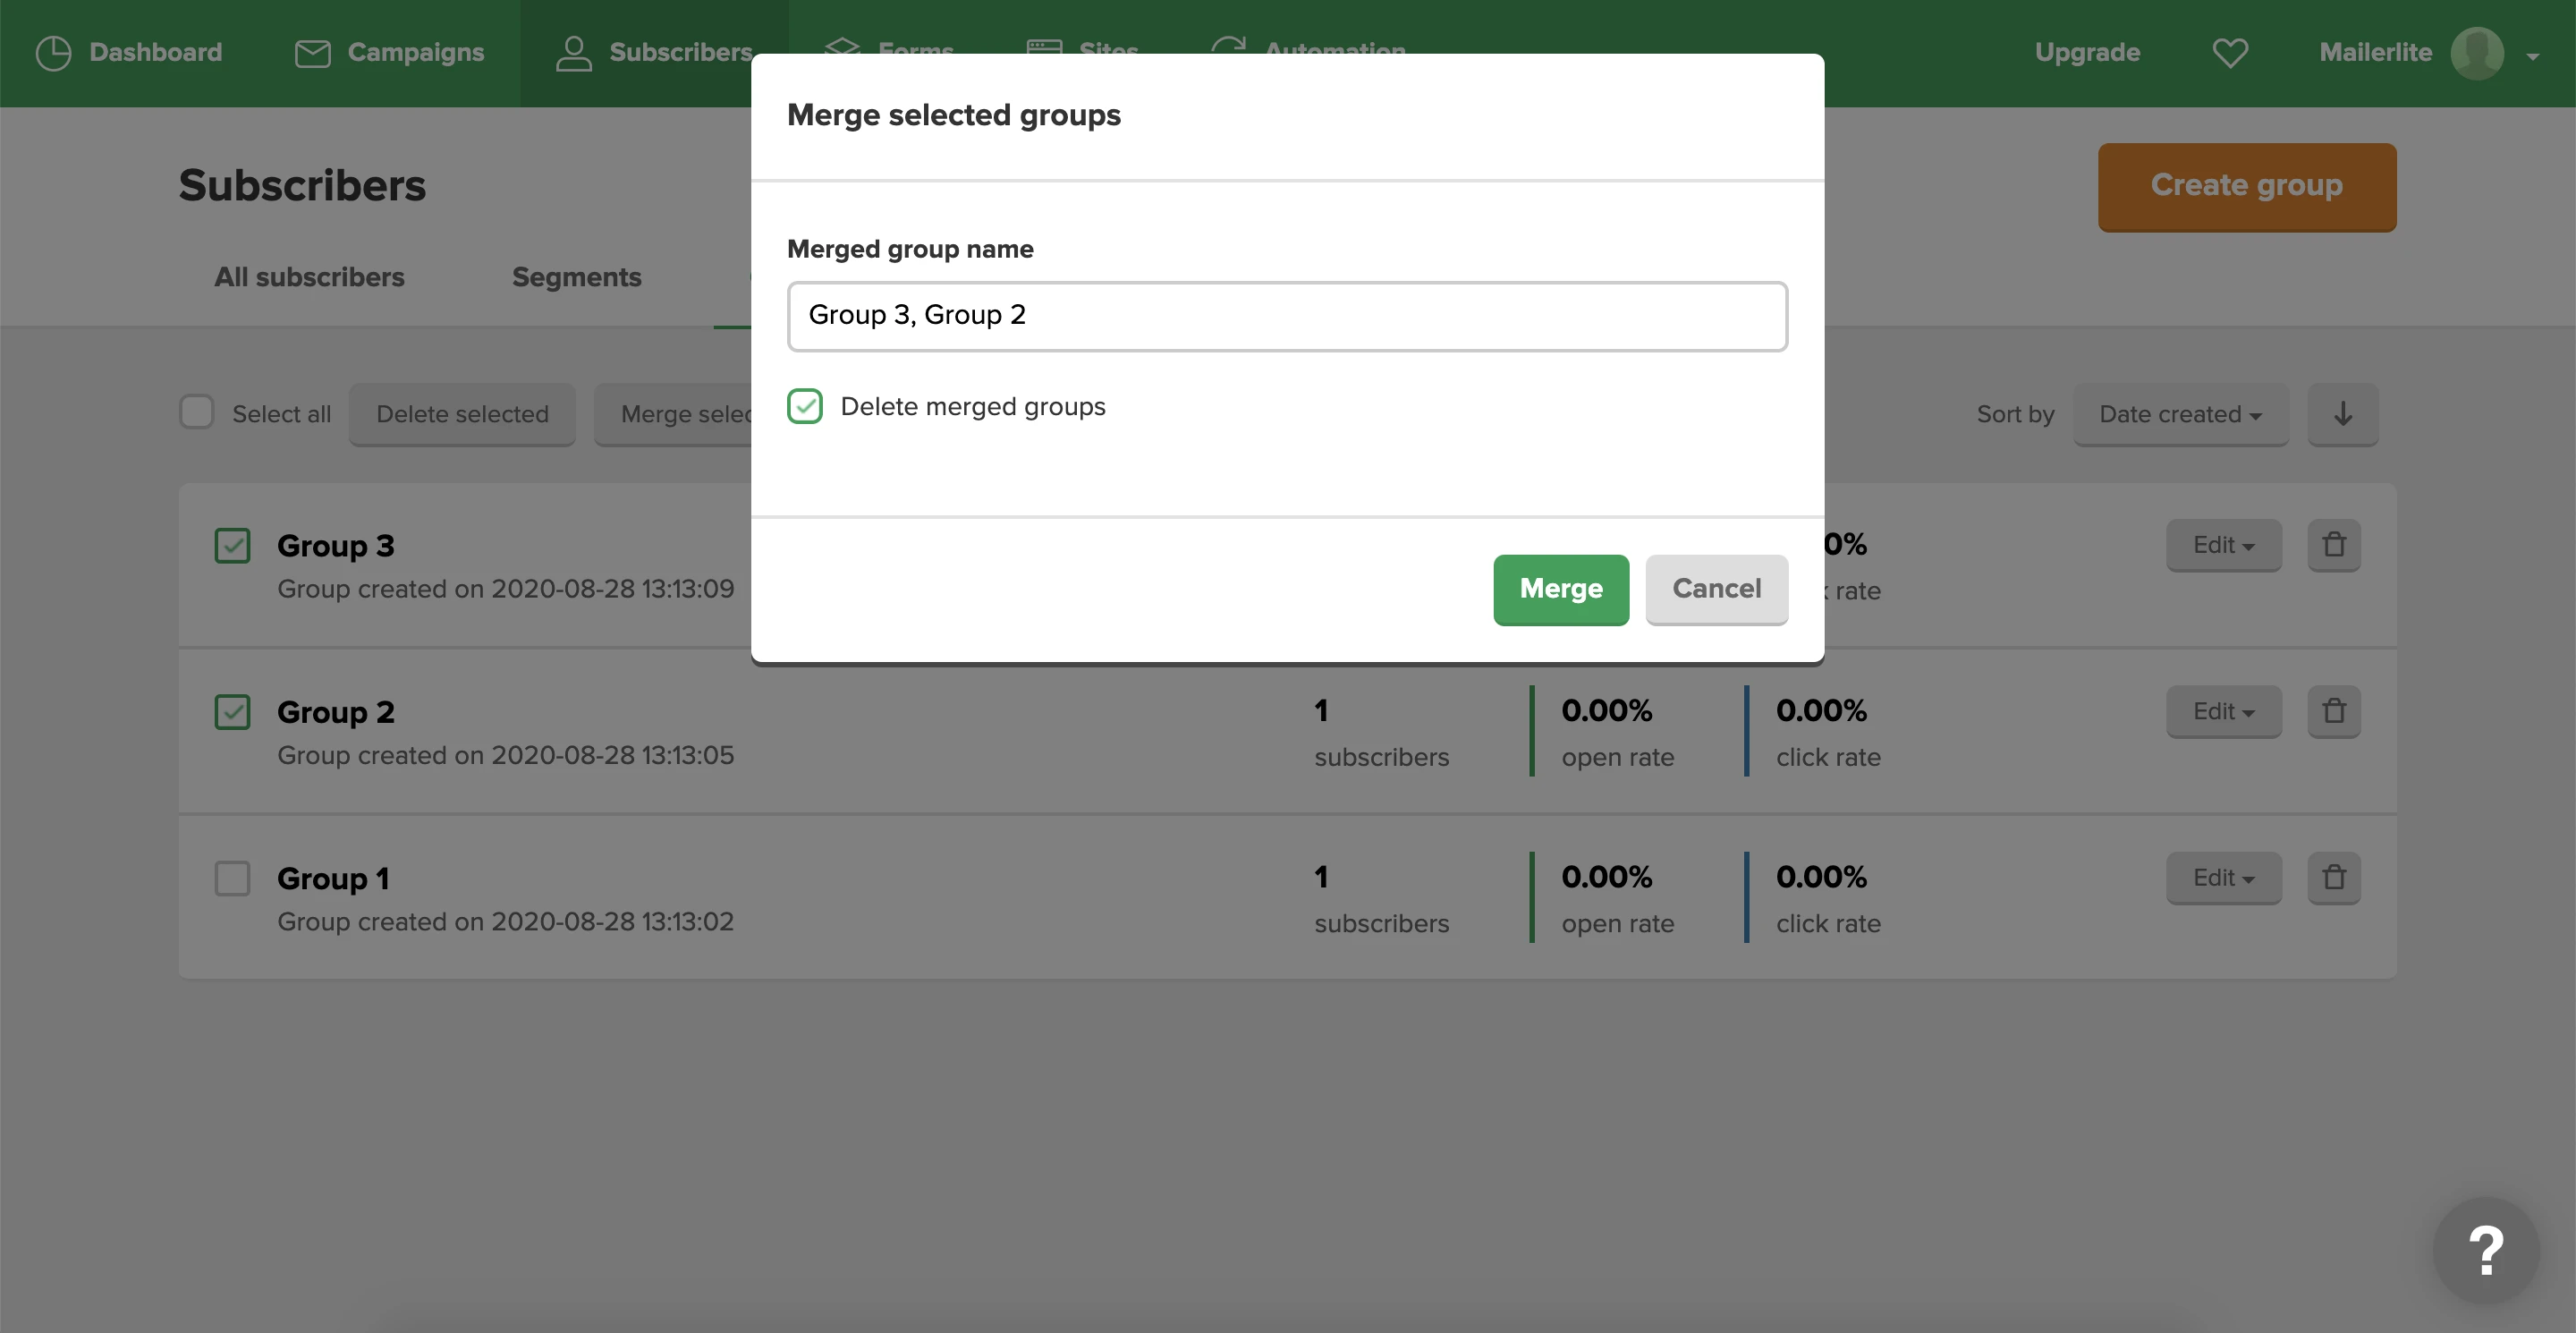Switch to the Segments tab
The height and width of the screenshot is (1333, 2576).
576,277
